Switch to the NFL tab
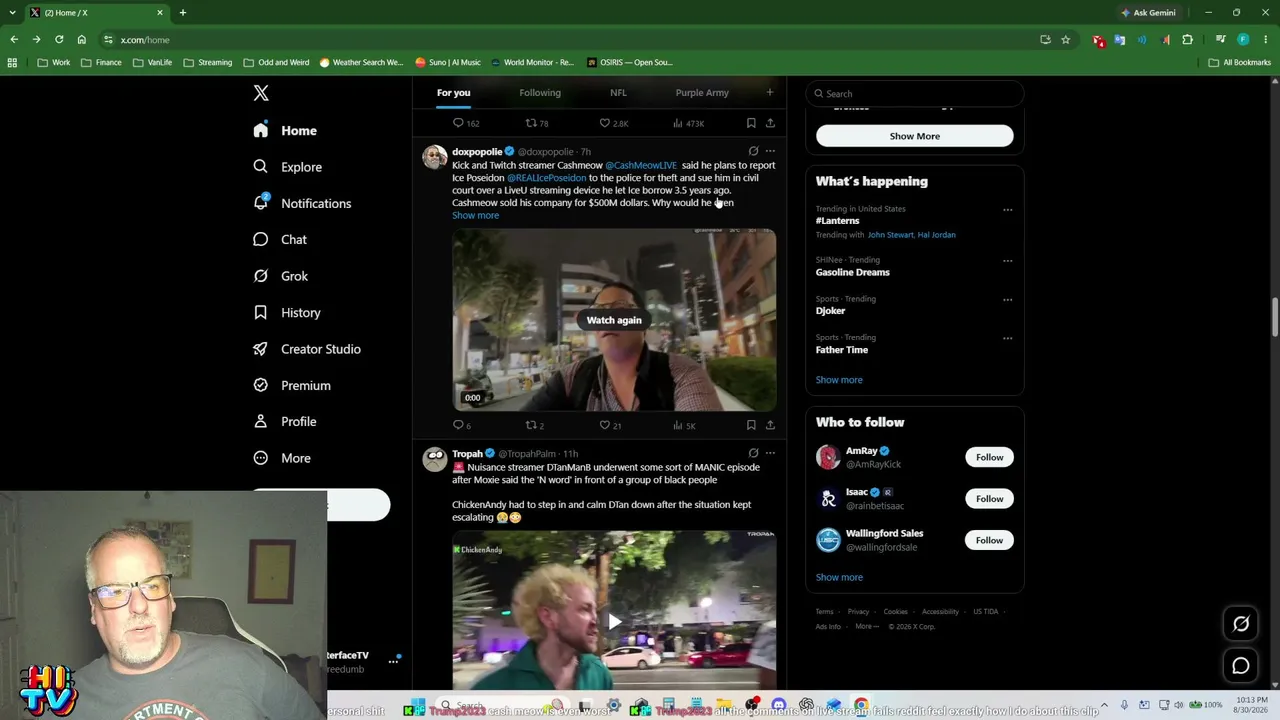The image size is (1280, 720). pyautogui.click(x=618, y=93)
